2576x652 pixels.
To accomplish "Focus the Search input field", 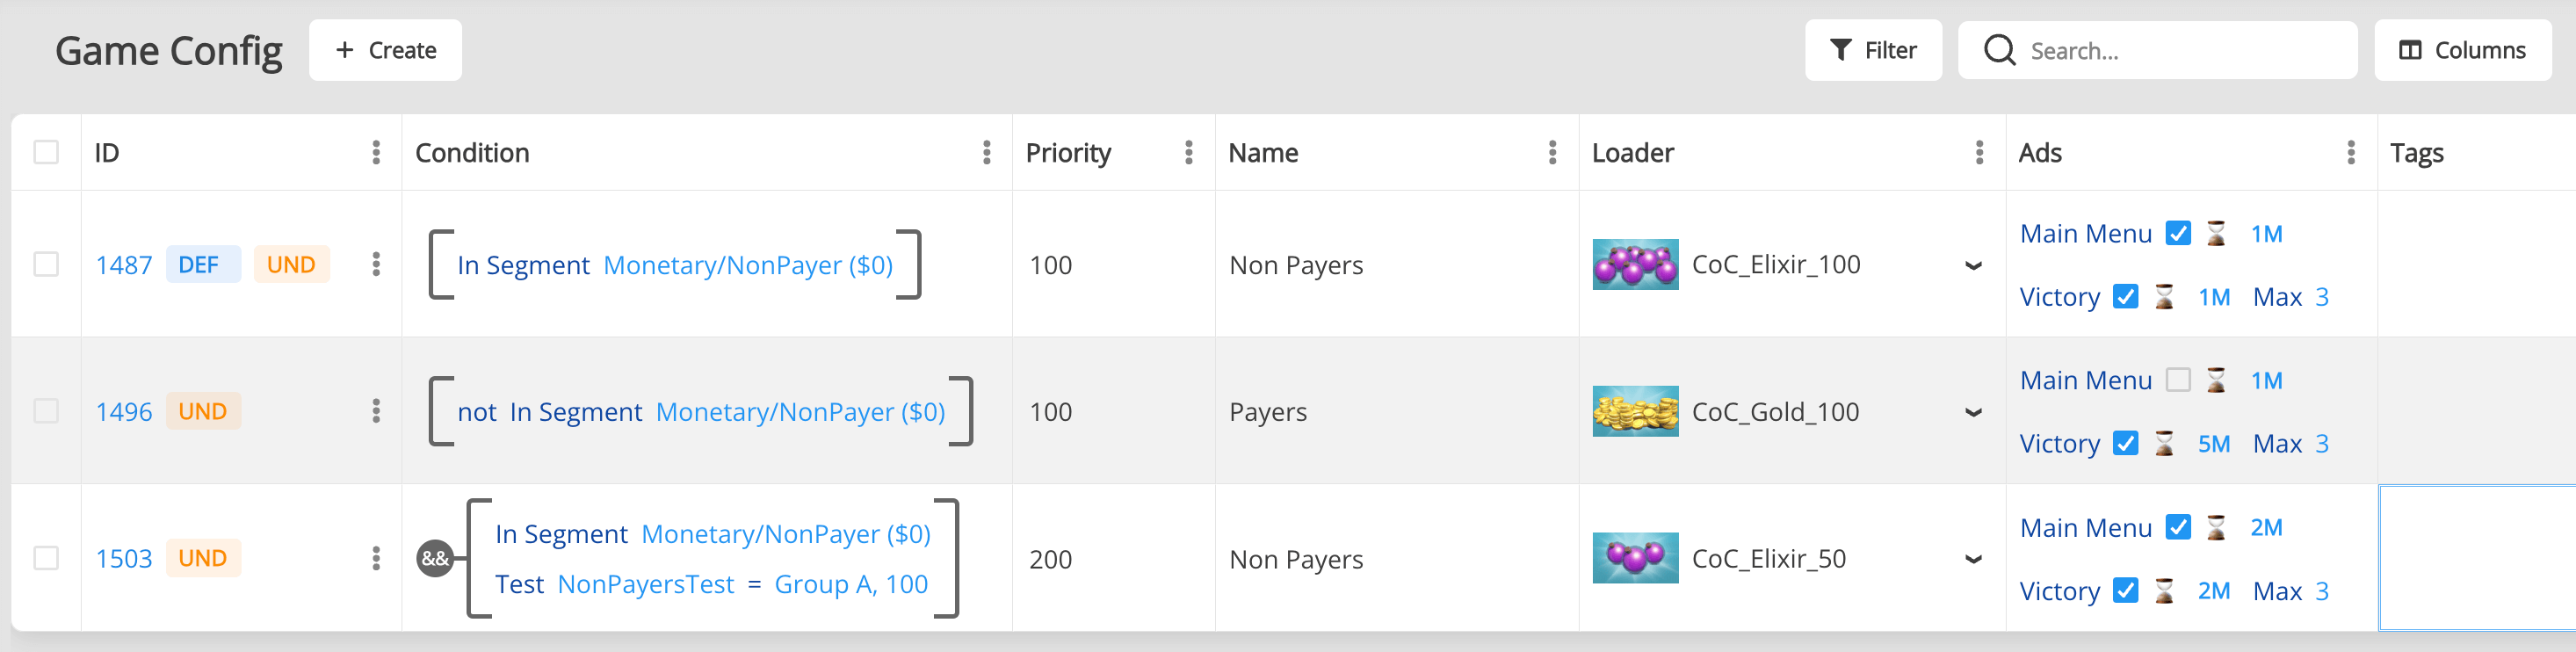I will (2180, 50).
